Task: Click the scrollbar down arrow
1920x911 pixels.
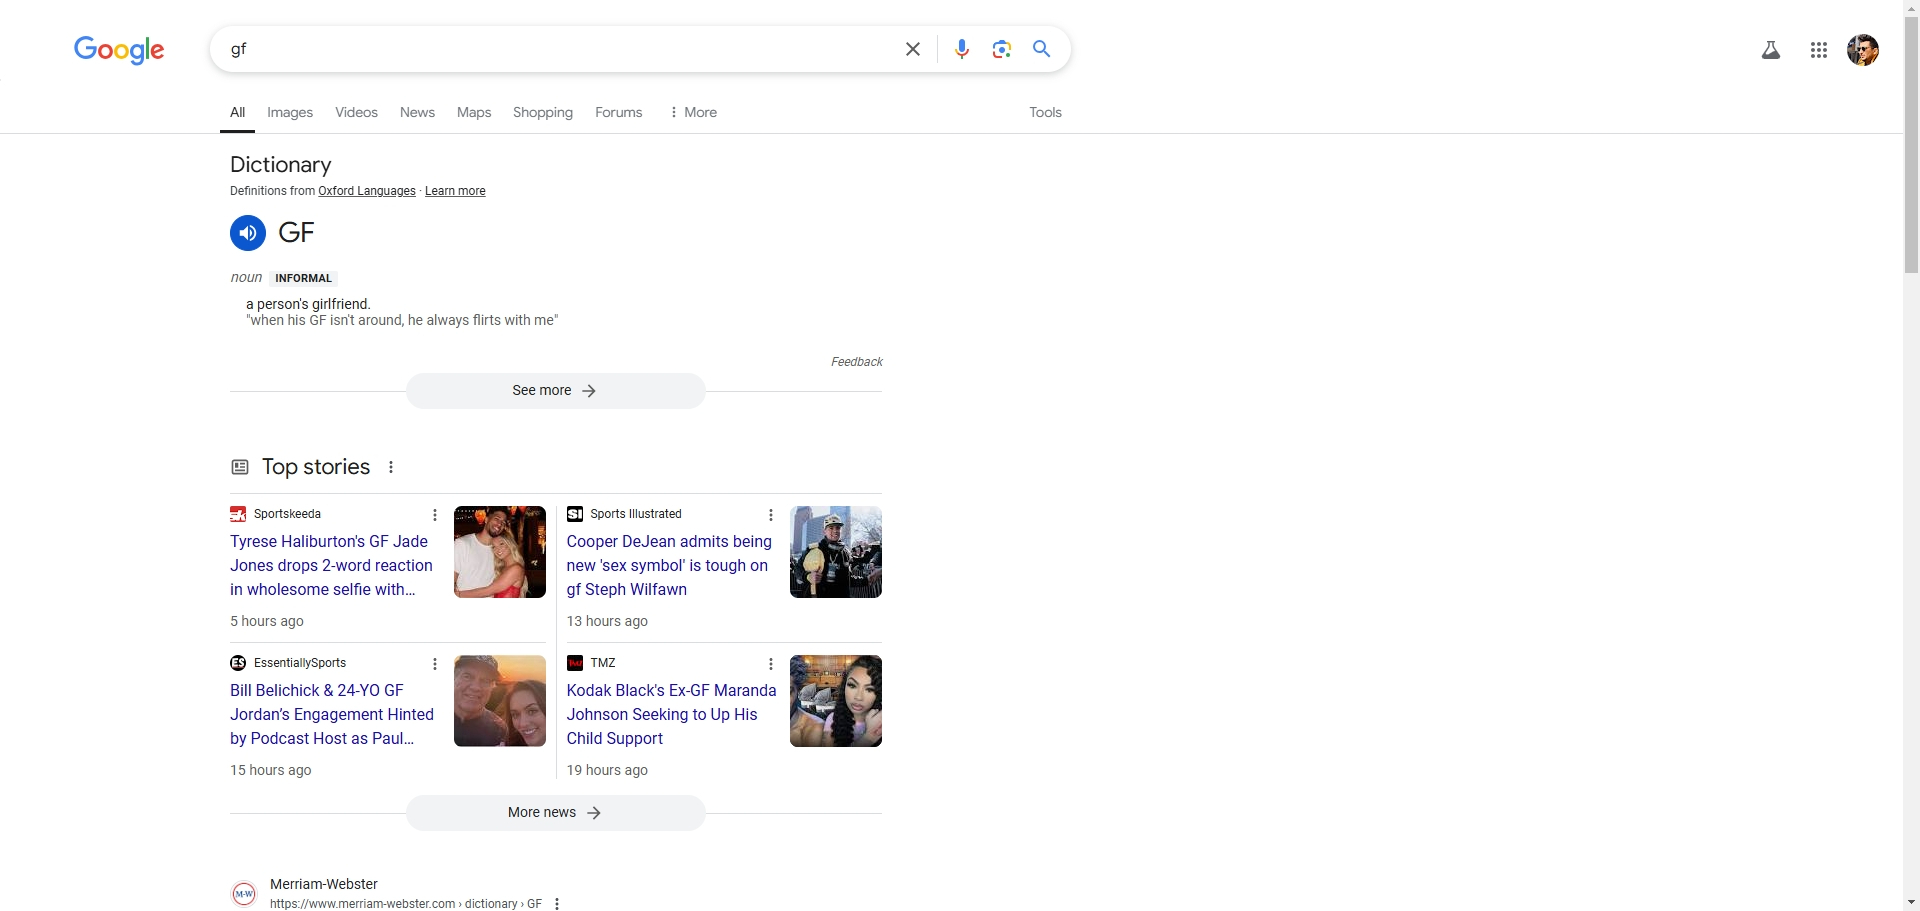Action: [1911, 903]
